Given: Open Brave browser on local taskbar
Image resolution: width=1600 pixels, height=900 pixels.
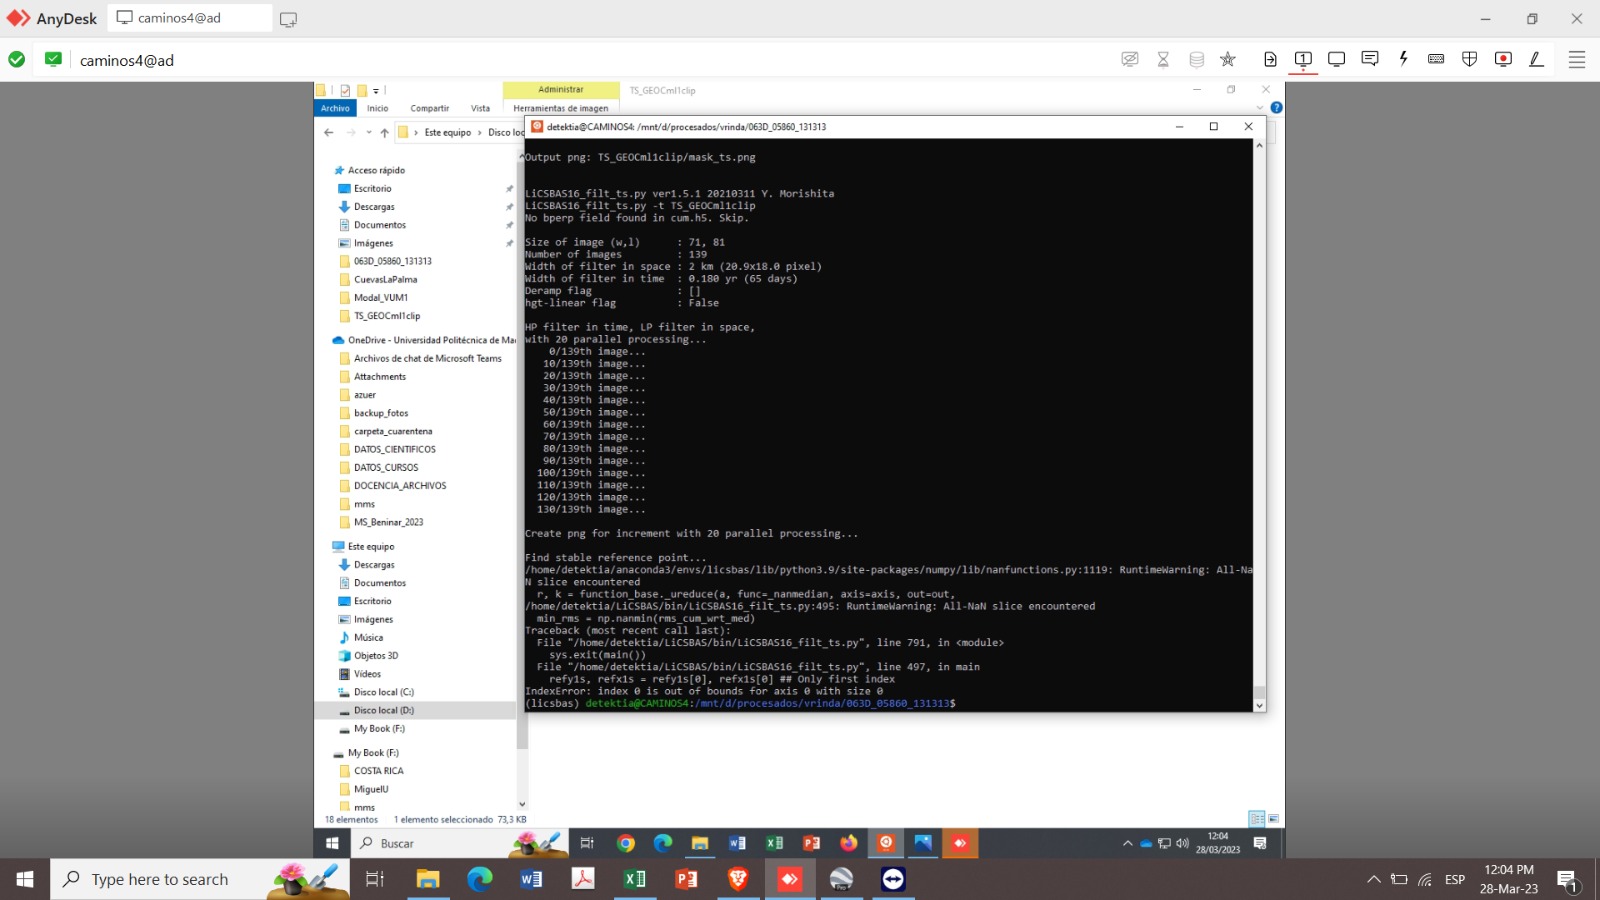Looking at the screenshot, I should 738,879.
